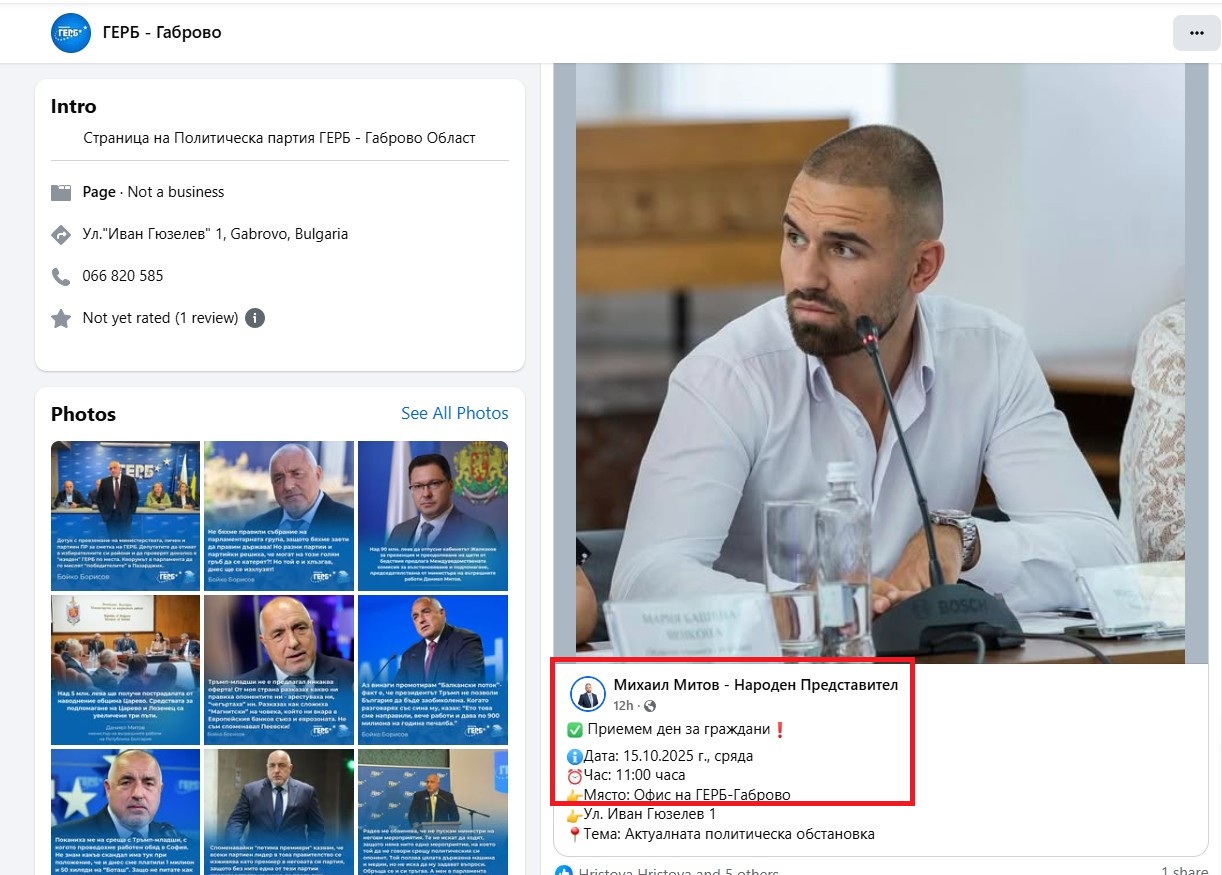Open the three-dots page options menu

pos(1196,33)
